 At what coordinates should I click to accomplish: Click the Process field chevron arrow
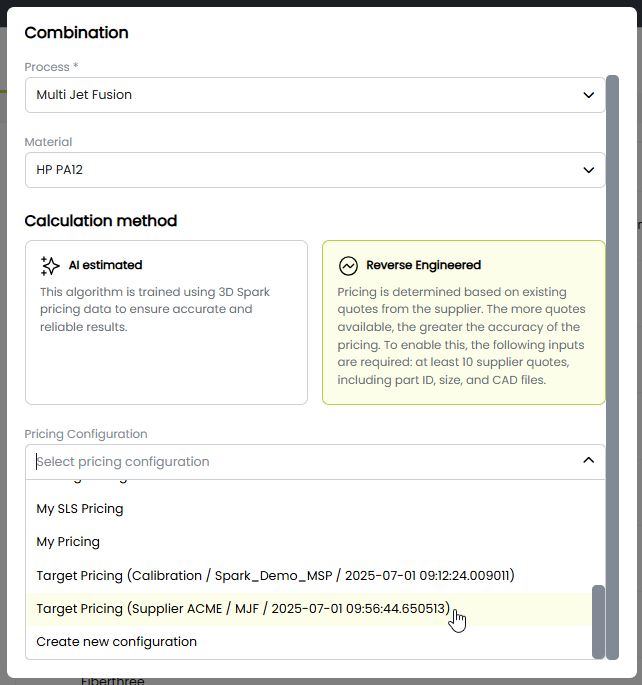coord(588,95)
